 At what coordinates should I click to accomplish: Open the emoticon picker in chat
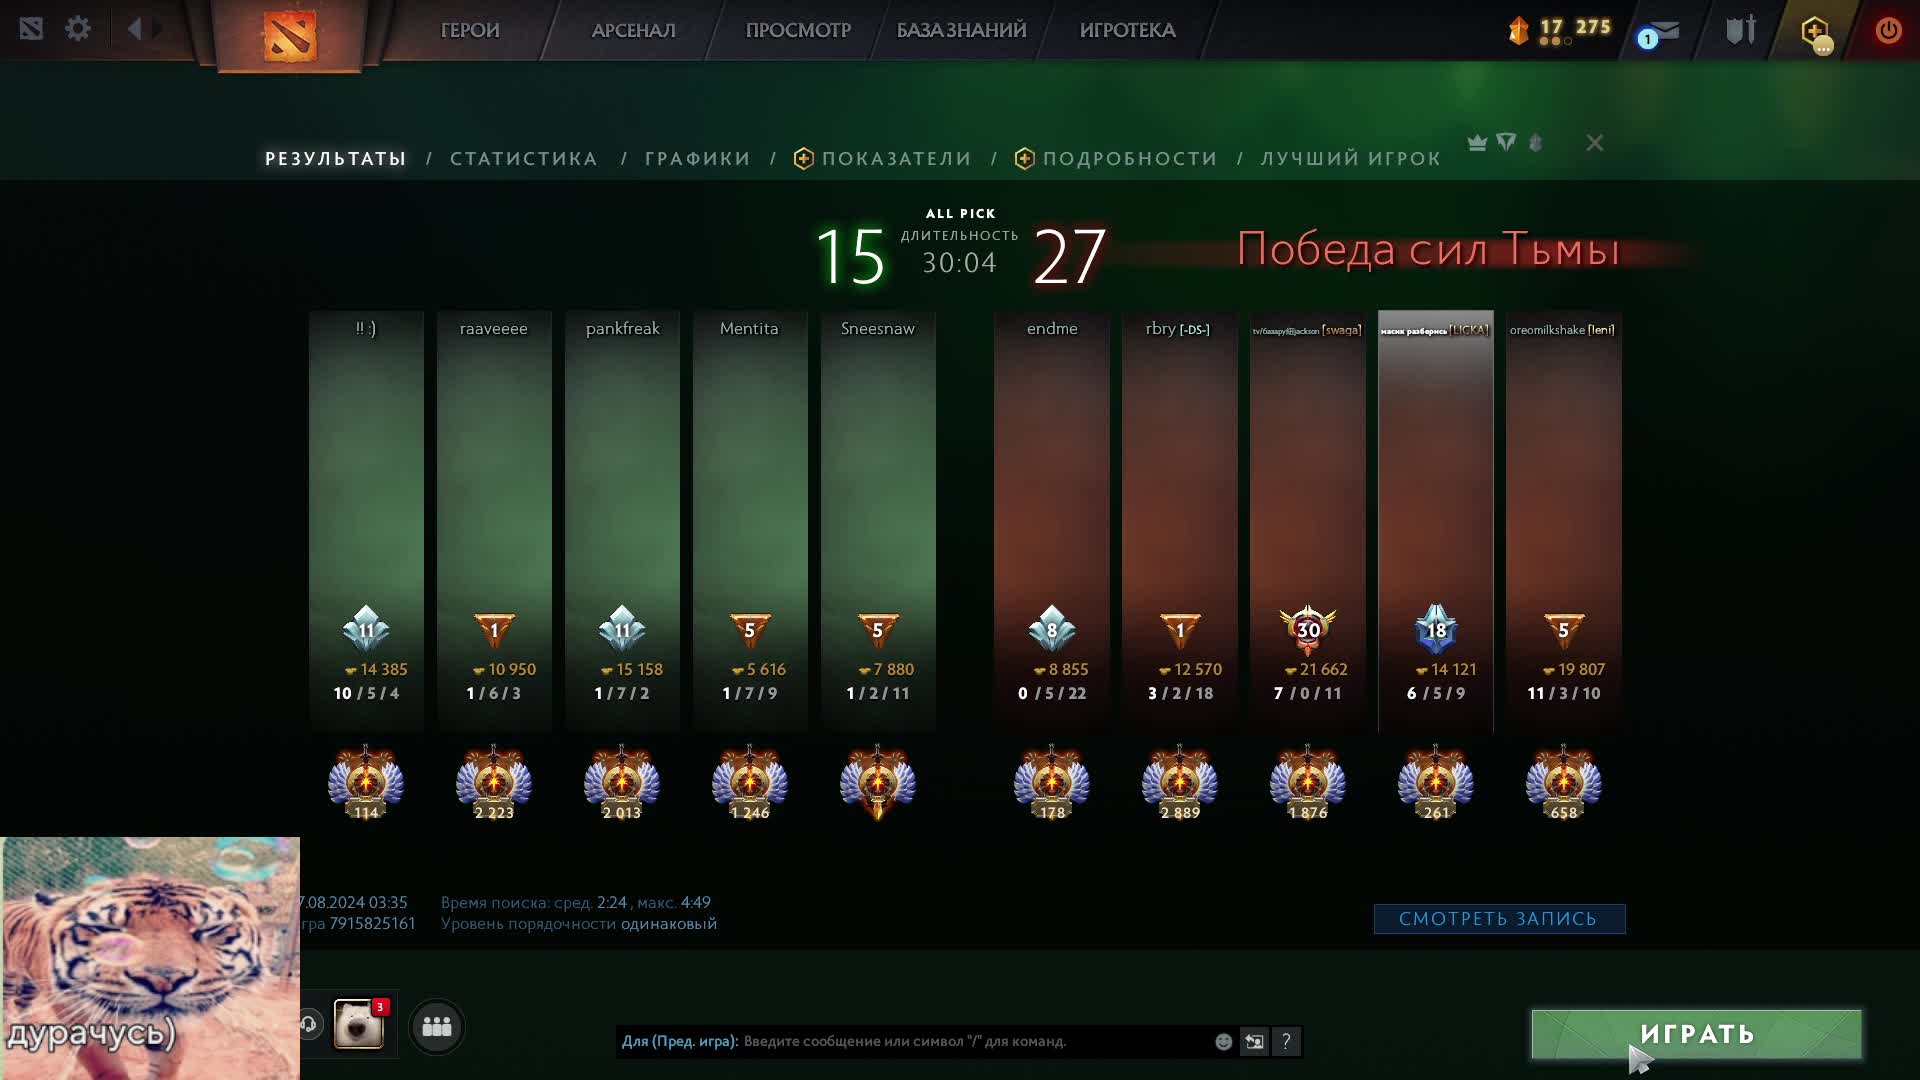pyautogui.click(x=1223, y=1042)
